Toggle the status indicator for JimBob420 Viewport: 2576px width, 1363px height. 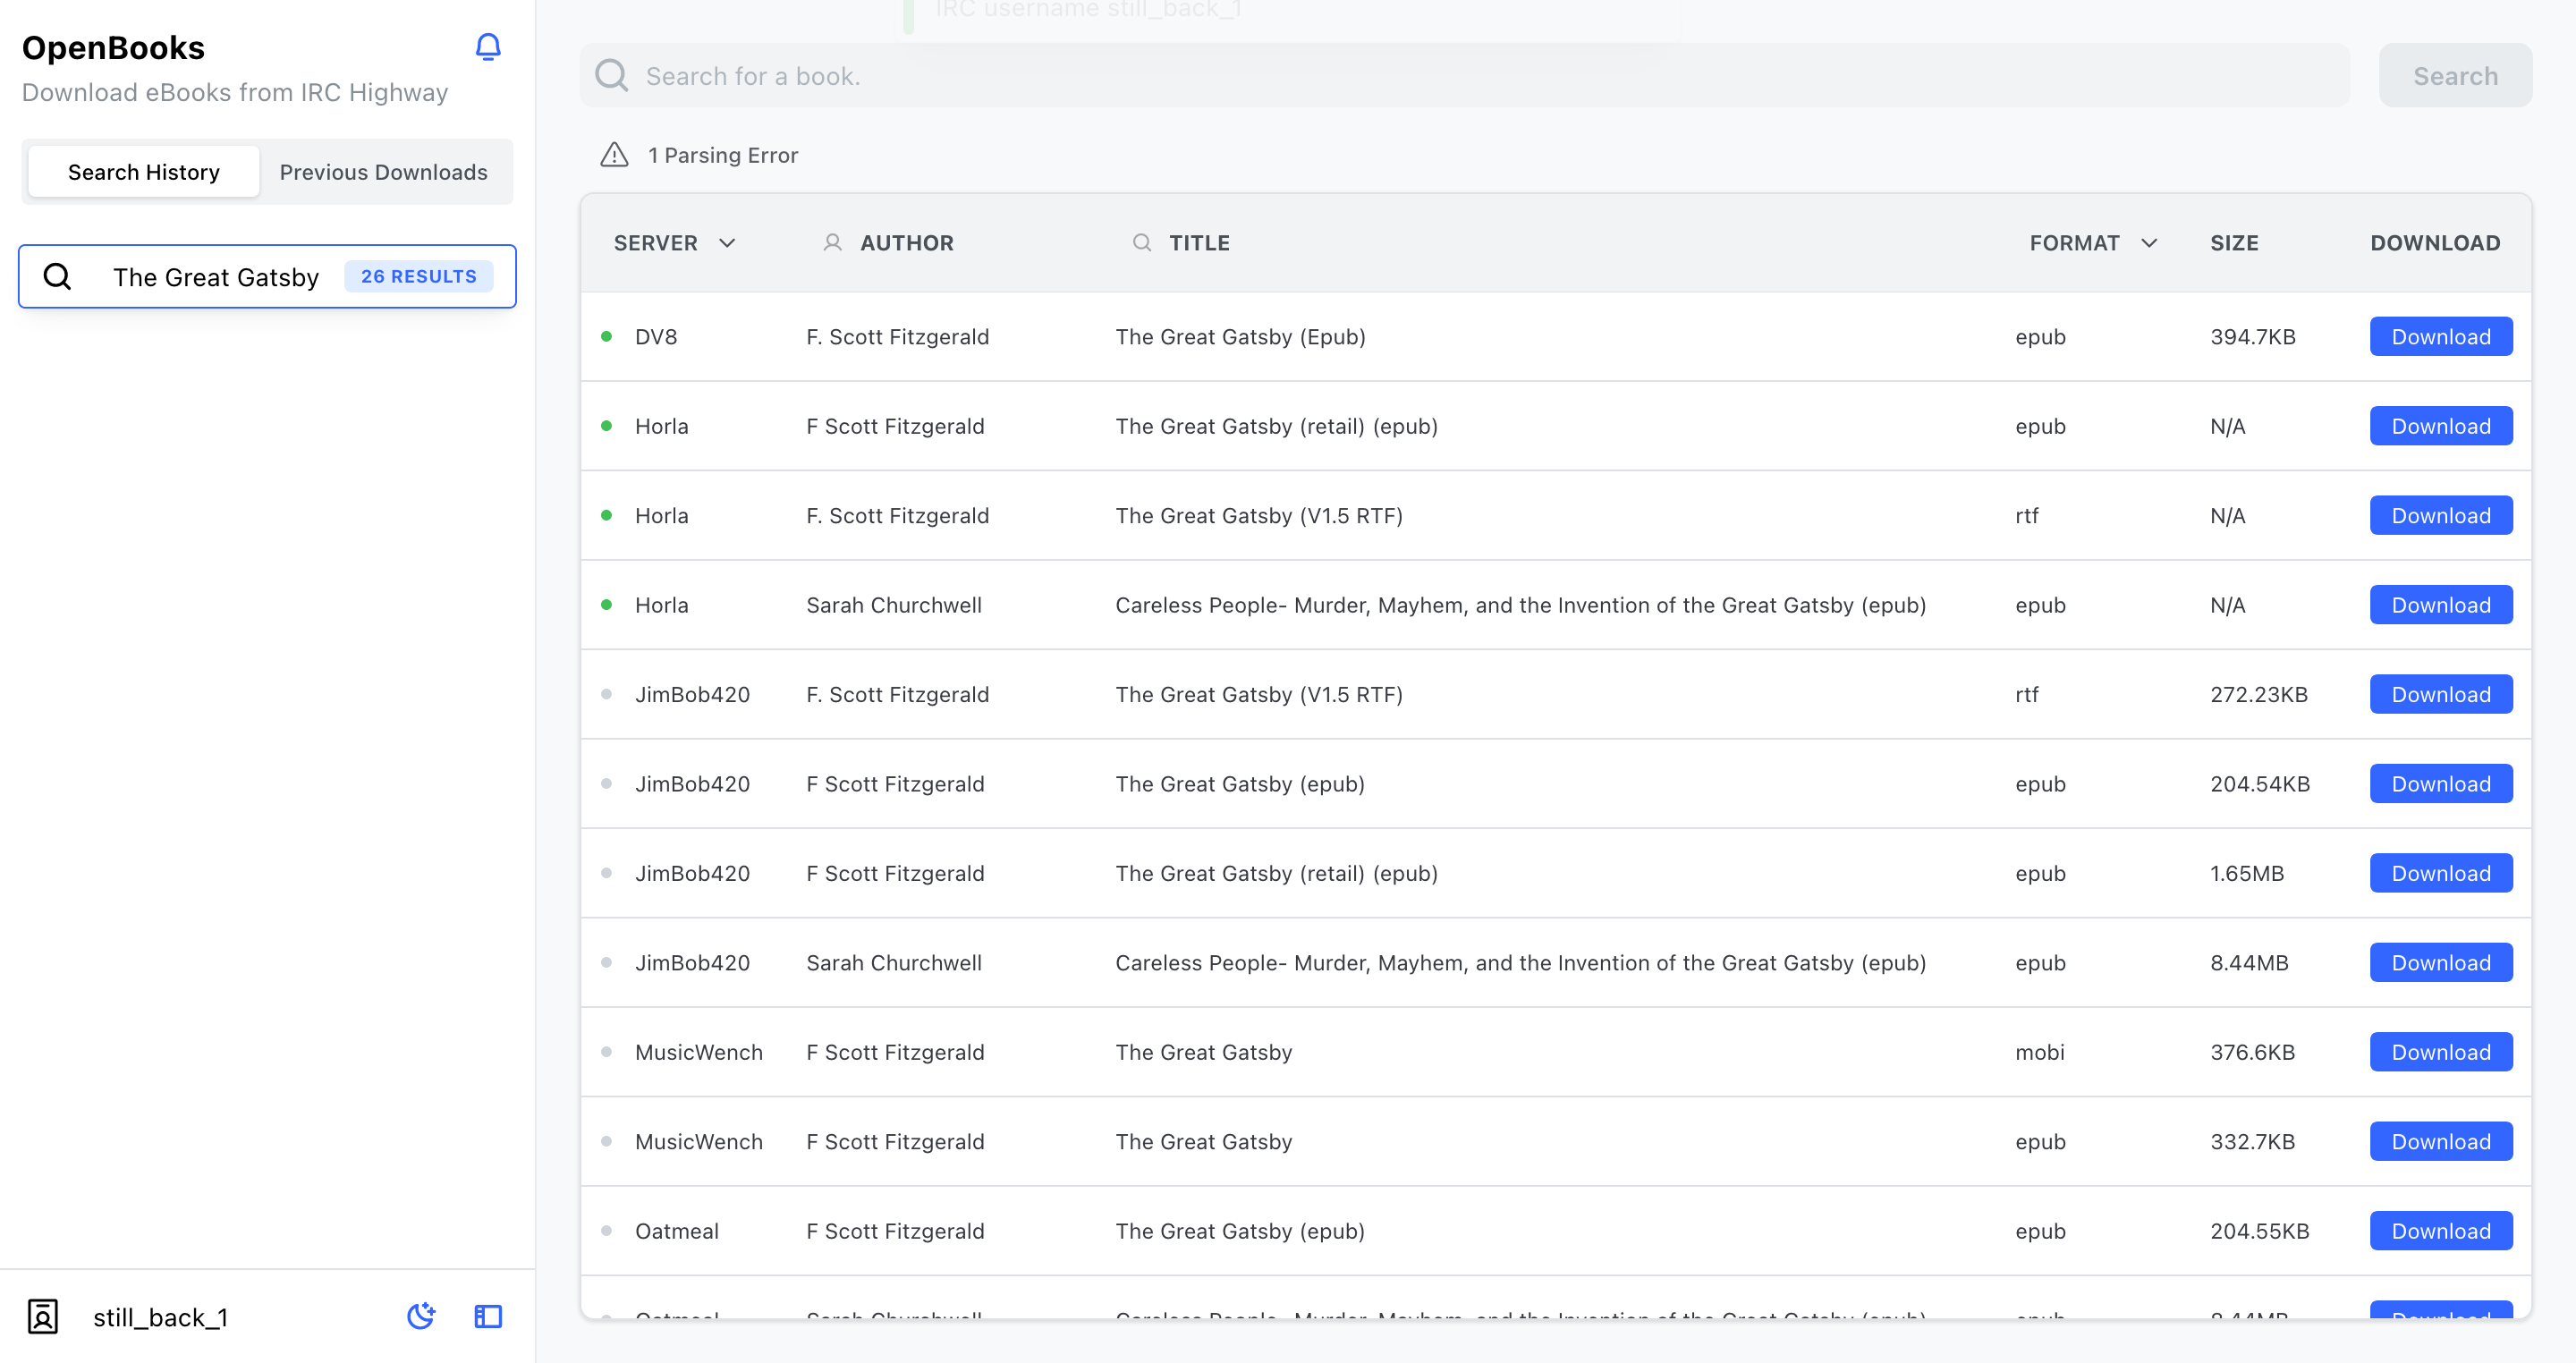click(607, 693)
